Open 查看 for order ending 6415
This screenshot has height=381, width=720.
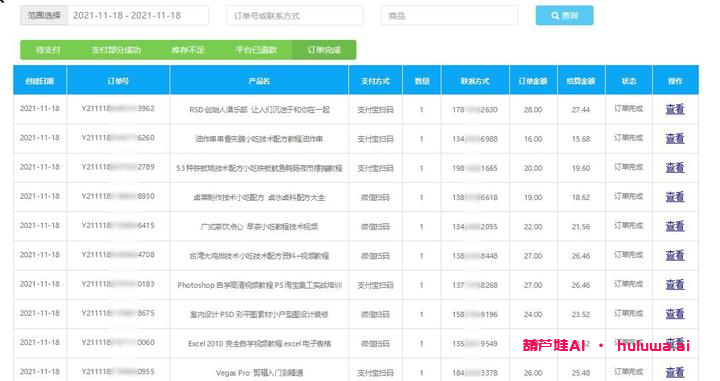tap(675, 226)
